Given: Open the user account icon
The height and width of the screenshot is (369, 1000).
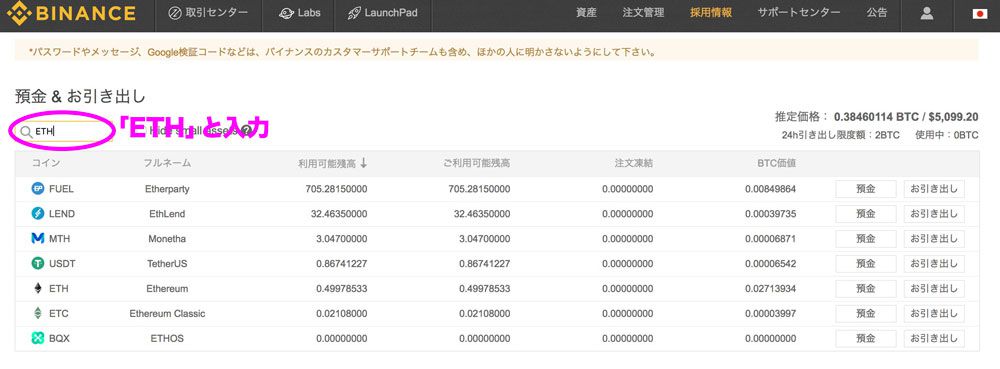Looking at the screenshot, I should point(927,13).
